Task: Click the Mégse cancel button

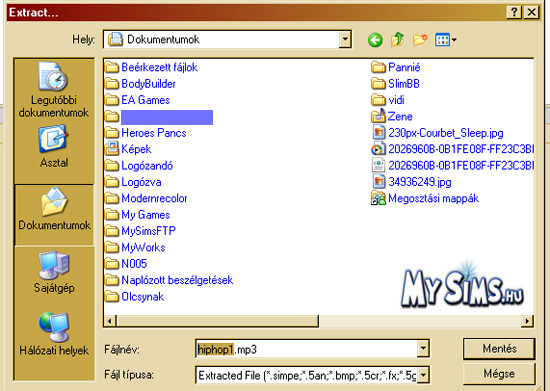Action: click(499, 374)
